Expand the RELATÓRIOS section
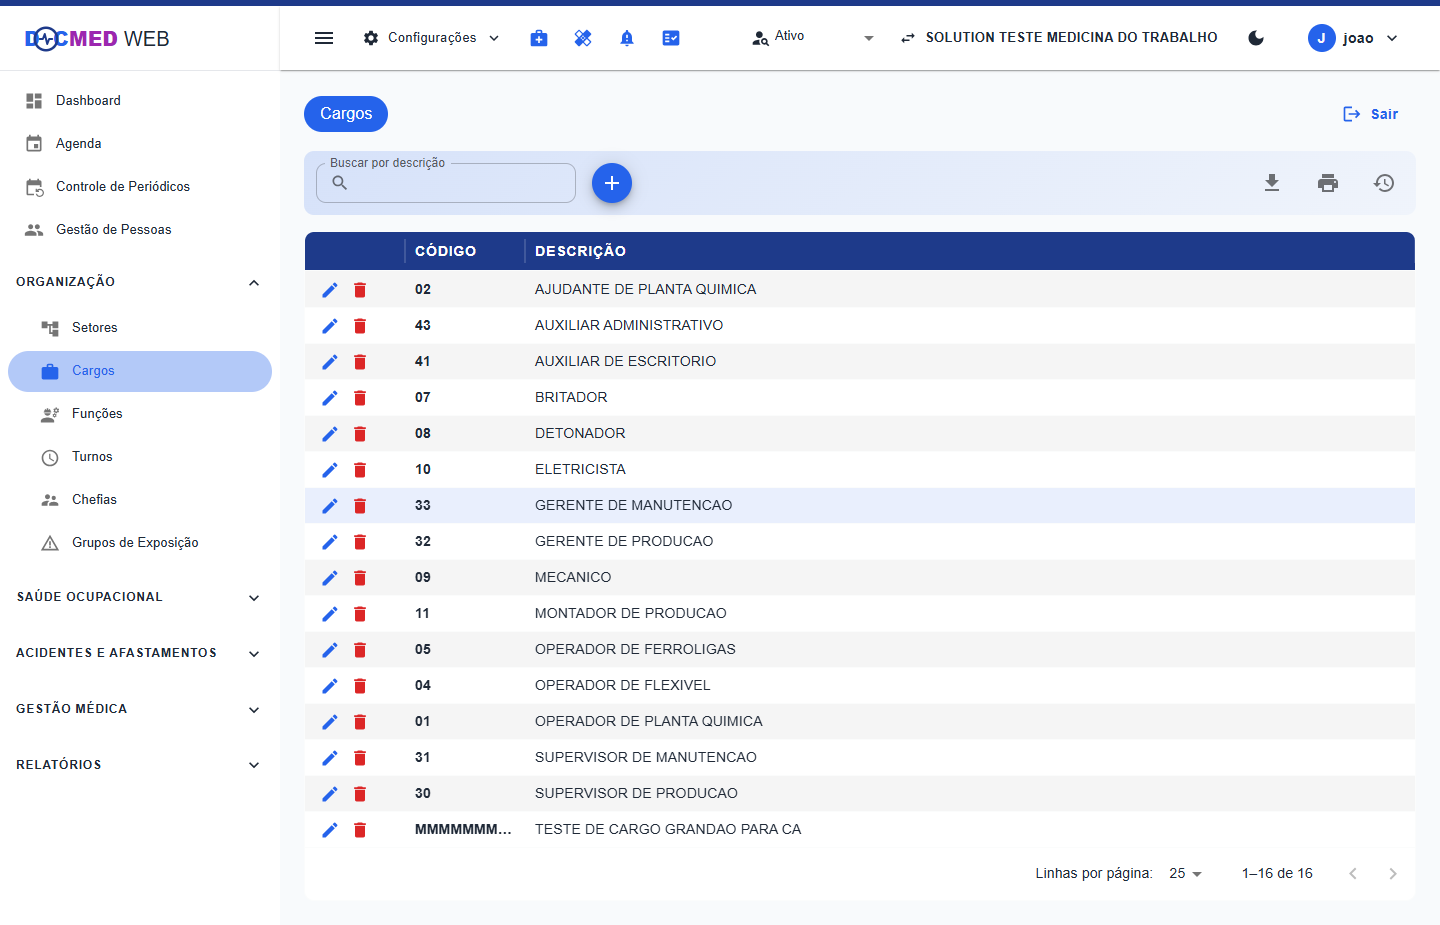The image size is (1440, 925). click(140, 765)
